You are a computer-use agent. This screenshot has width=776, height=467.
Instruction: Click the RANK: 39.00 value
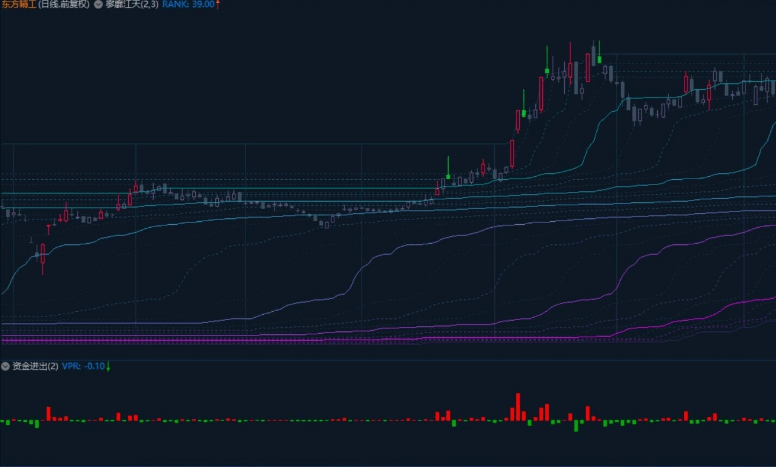pyautogui.click(x=188, y=4)
